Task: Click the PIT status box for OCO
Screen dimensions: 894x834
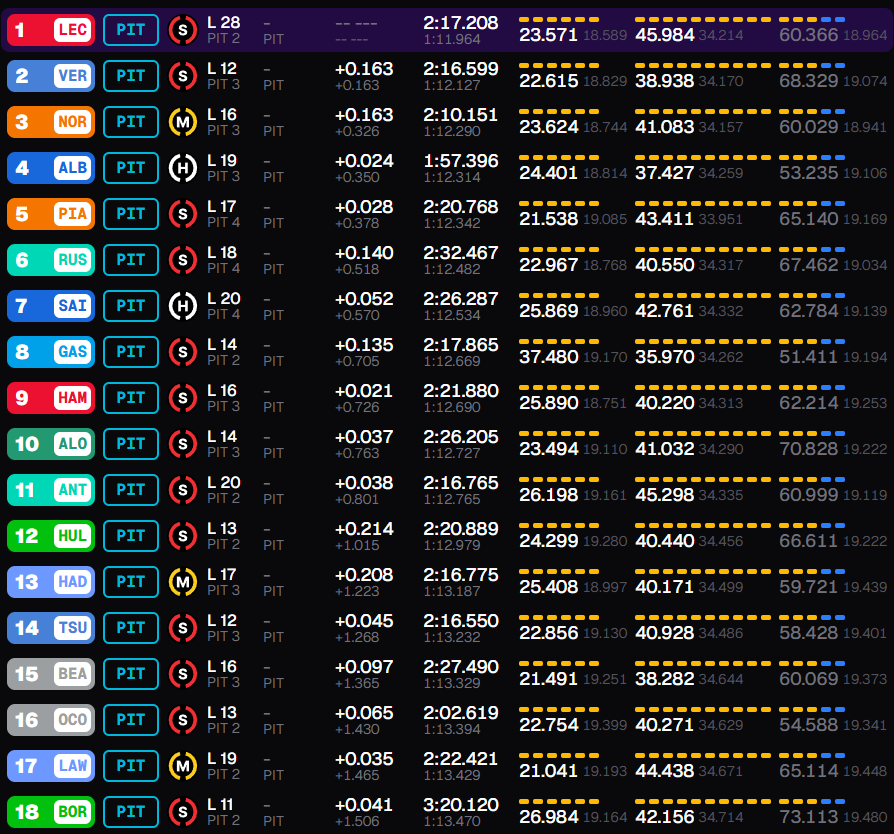Action: [x=131, y=719]
